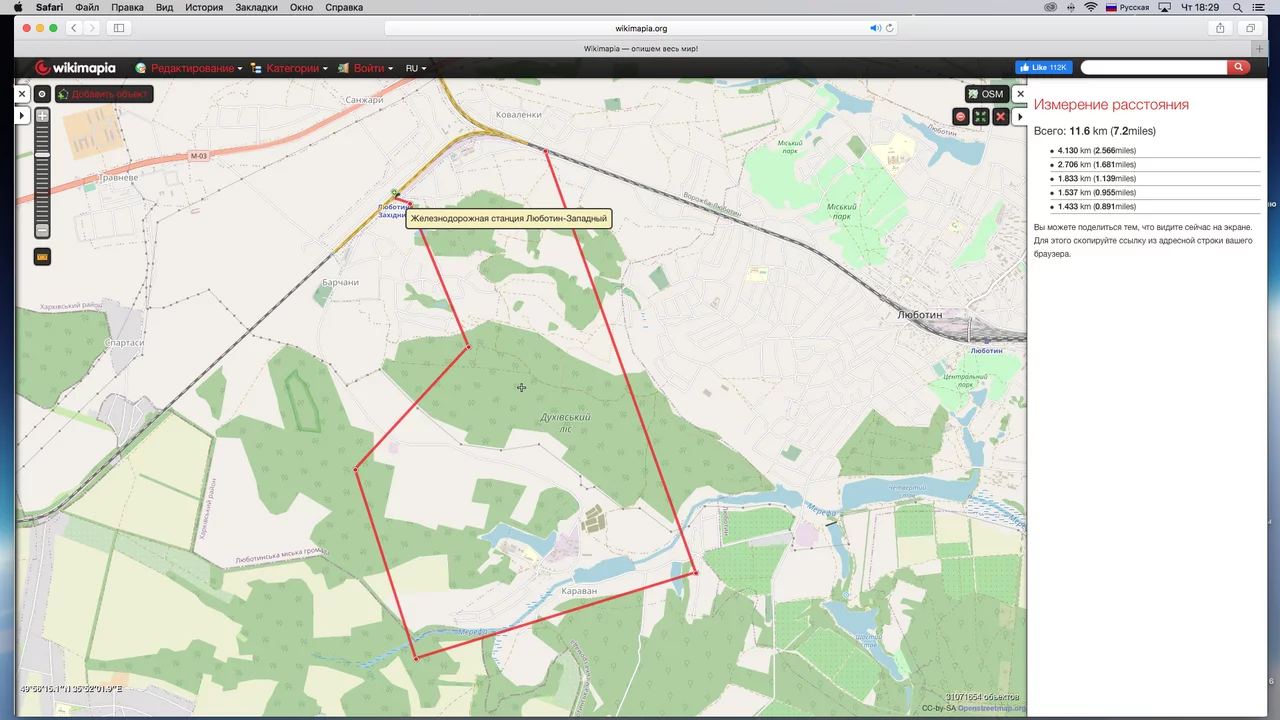Open the Apple menu
The width and height of the screenshot is (1280, 720).
[18, 7]
